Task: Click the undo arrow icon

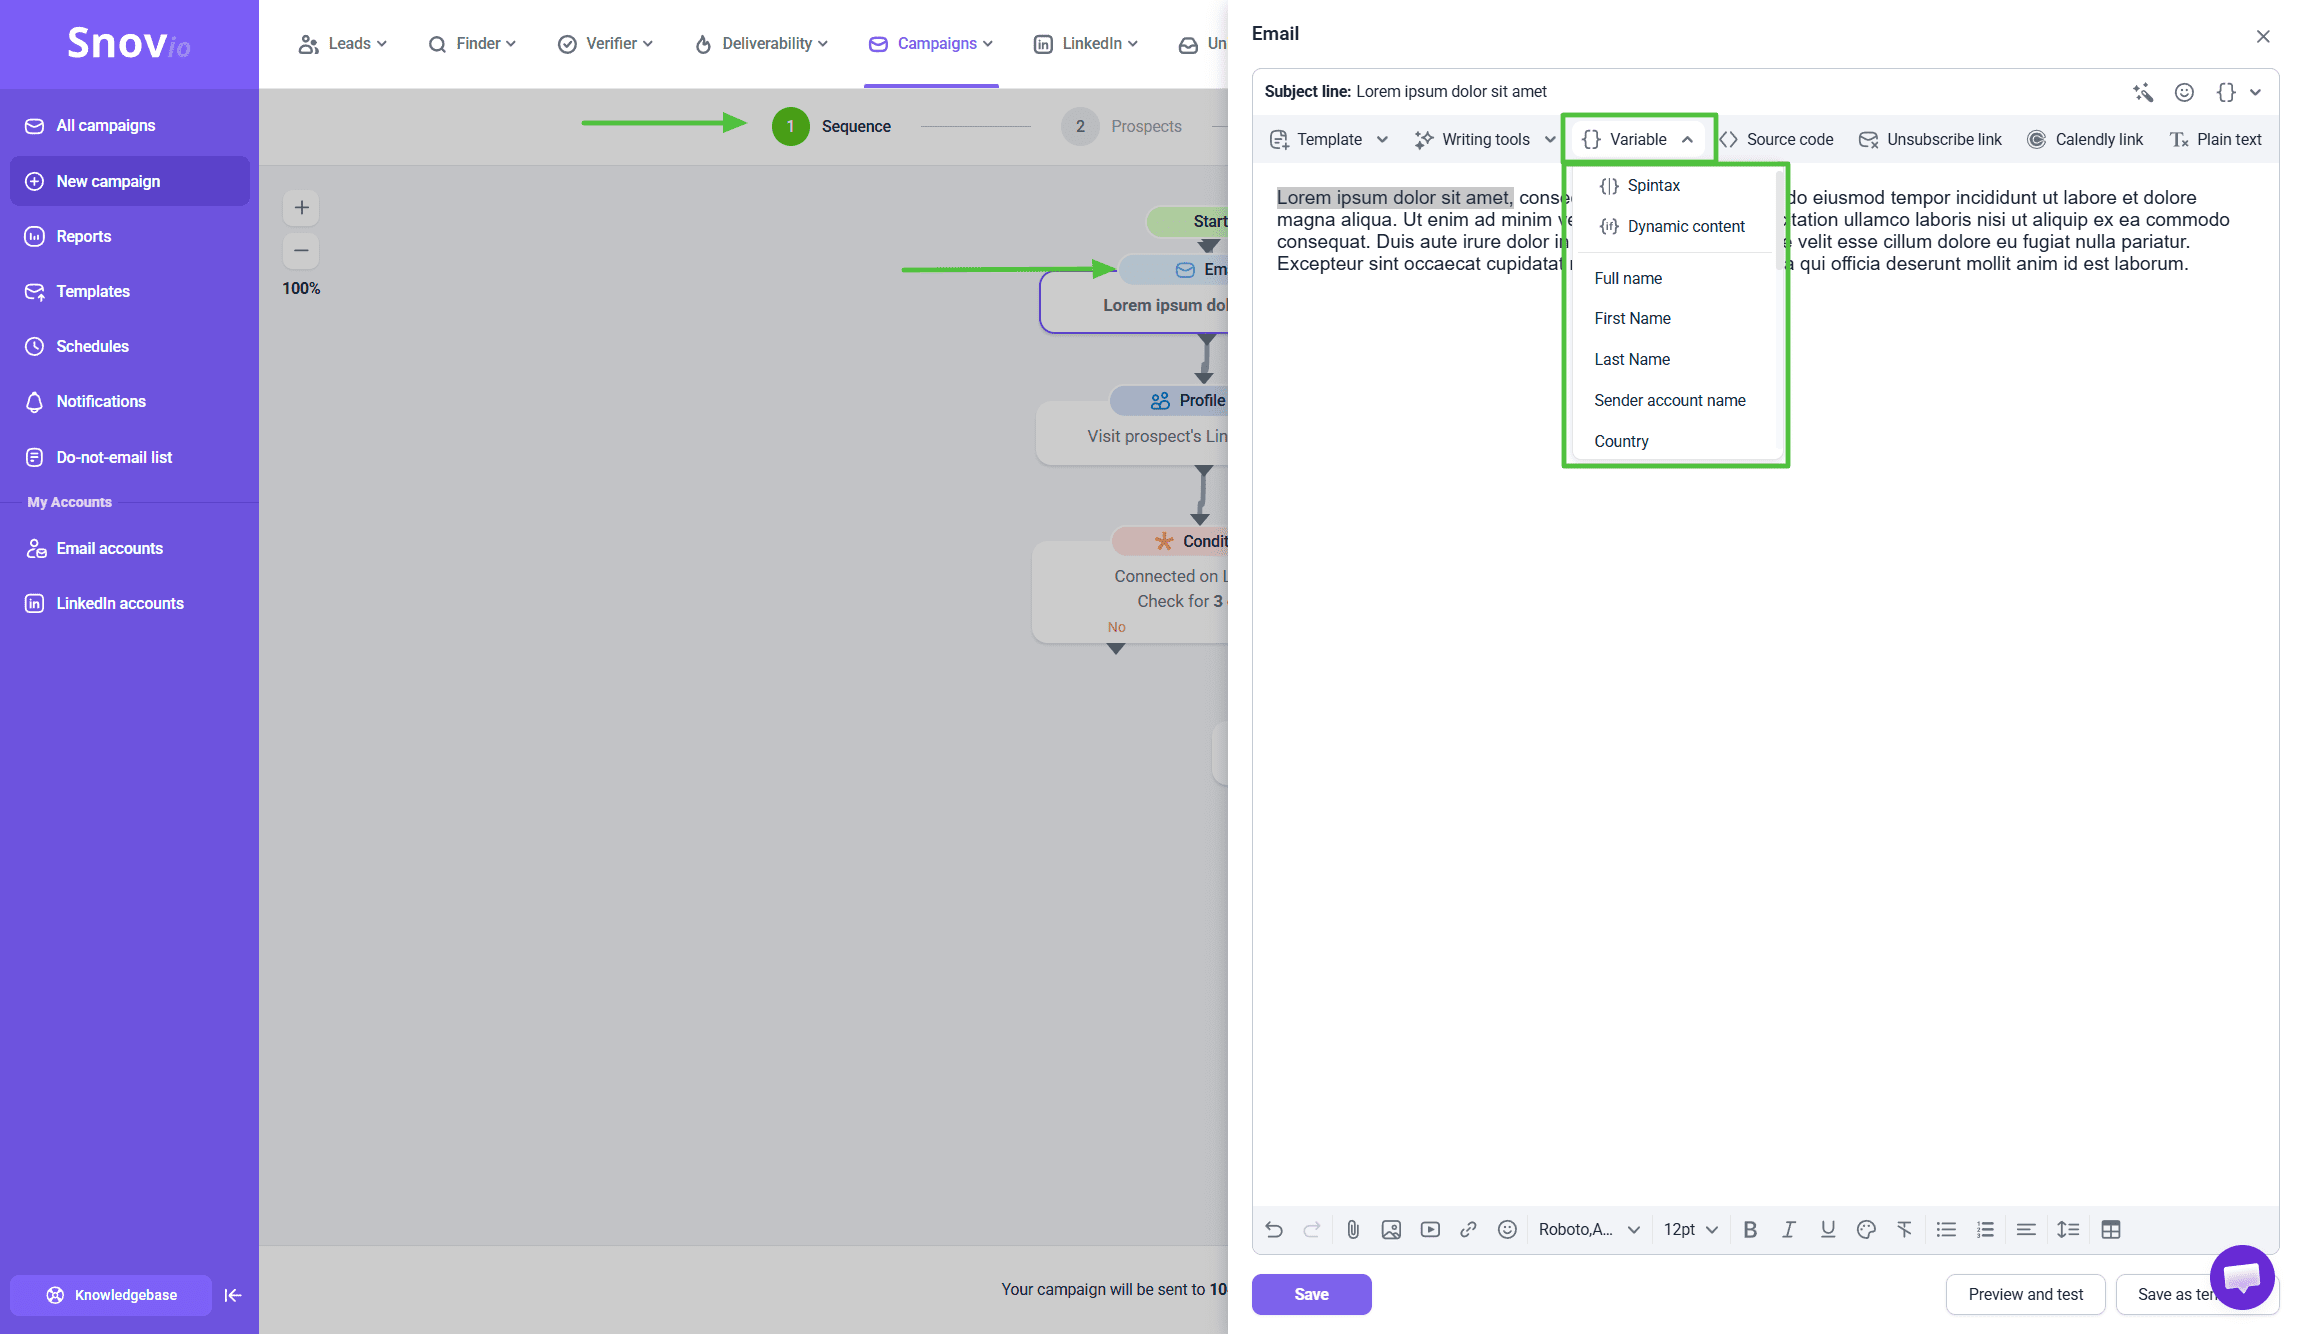Action: click(x=1274, y=1230)
